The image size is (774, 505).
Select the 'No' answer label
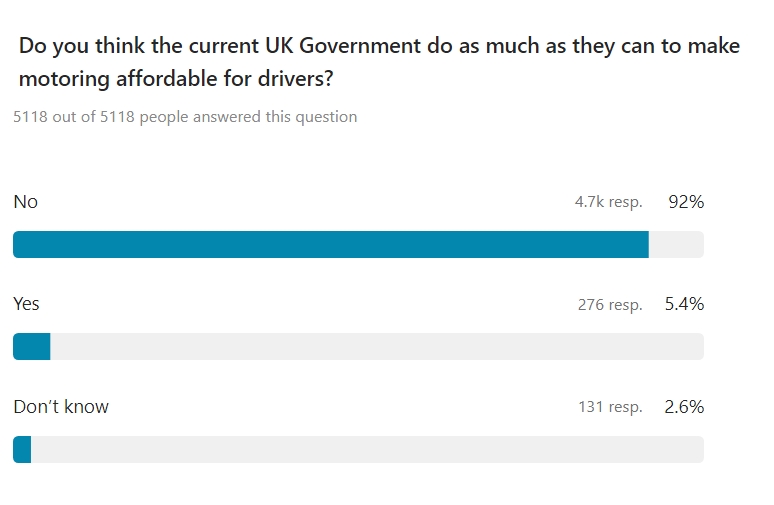click(x=26, y=202)
